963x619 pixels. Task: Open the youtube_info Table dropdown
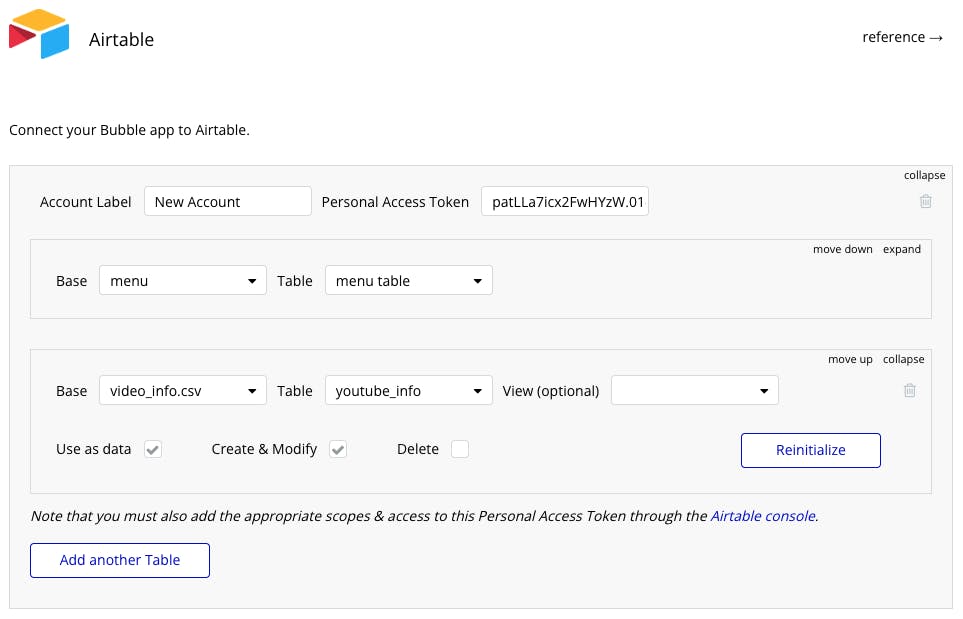[x=409, y=391]
